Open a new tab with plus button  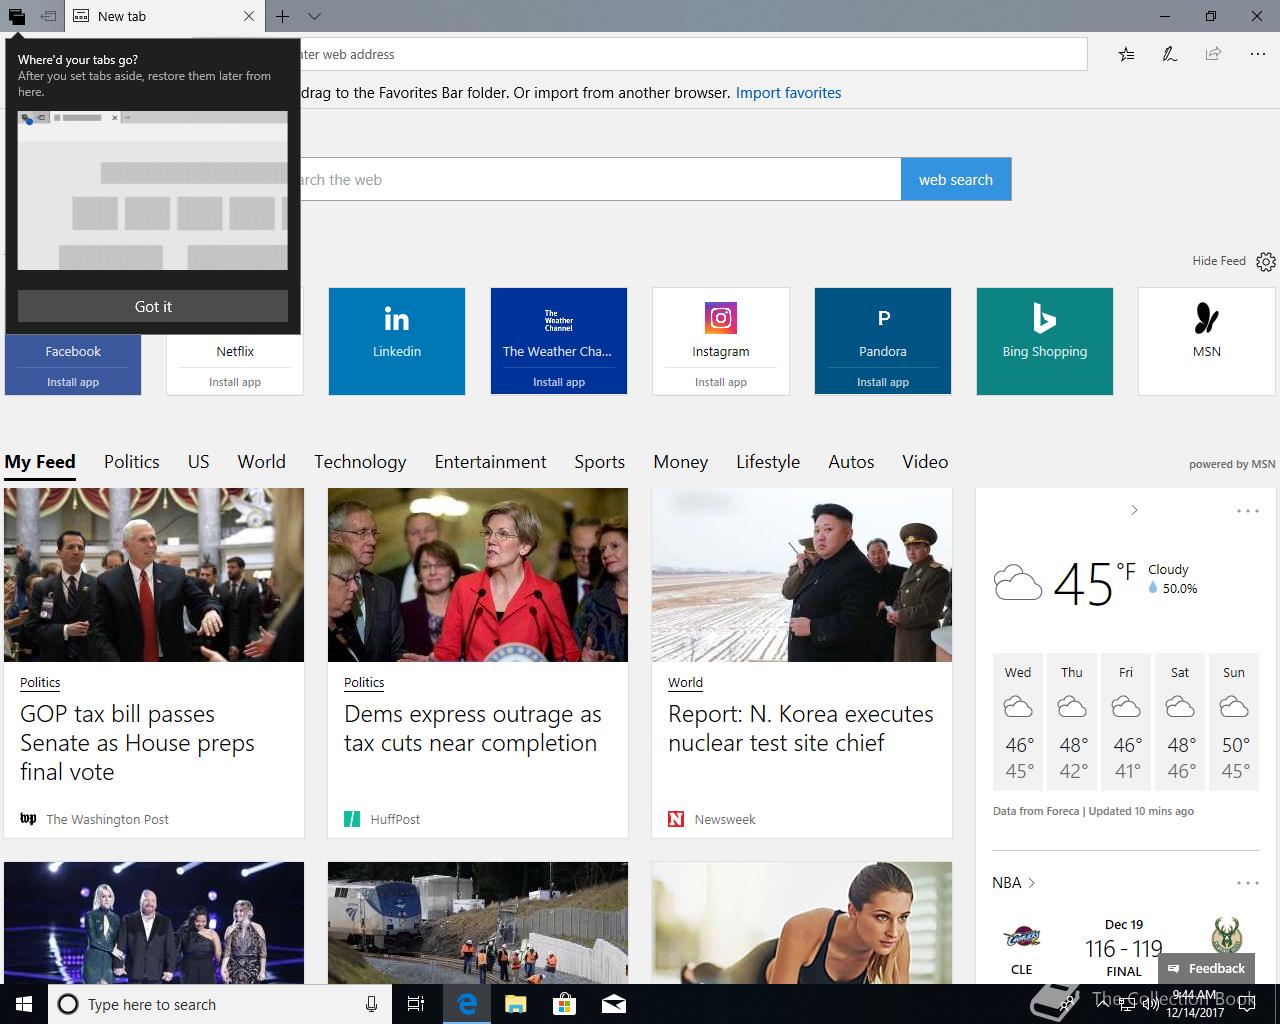click(283, 16)
